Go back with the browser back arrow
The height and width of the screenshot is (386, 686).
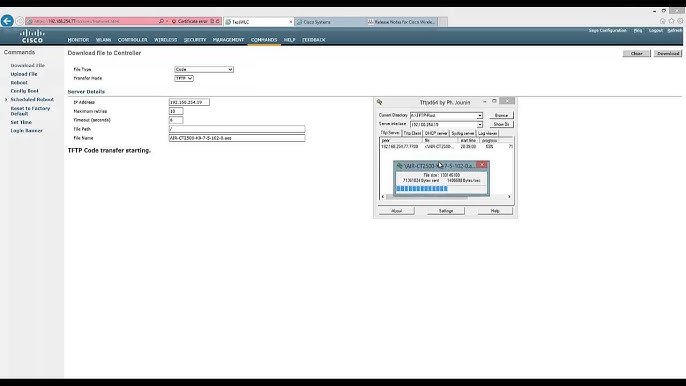pyautogui.click(x=7, y=21)
